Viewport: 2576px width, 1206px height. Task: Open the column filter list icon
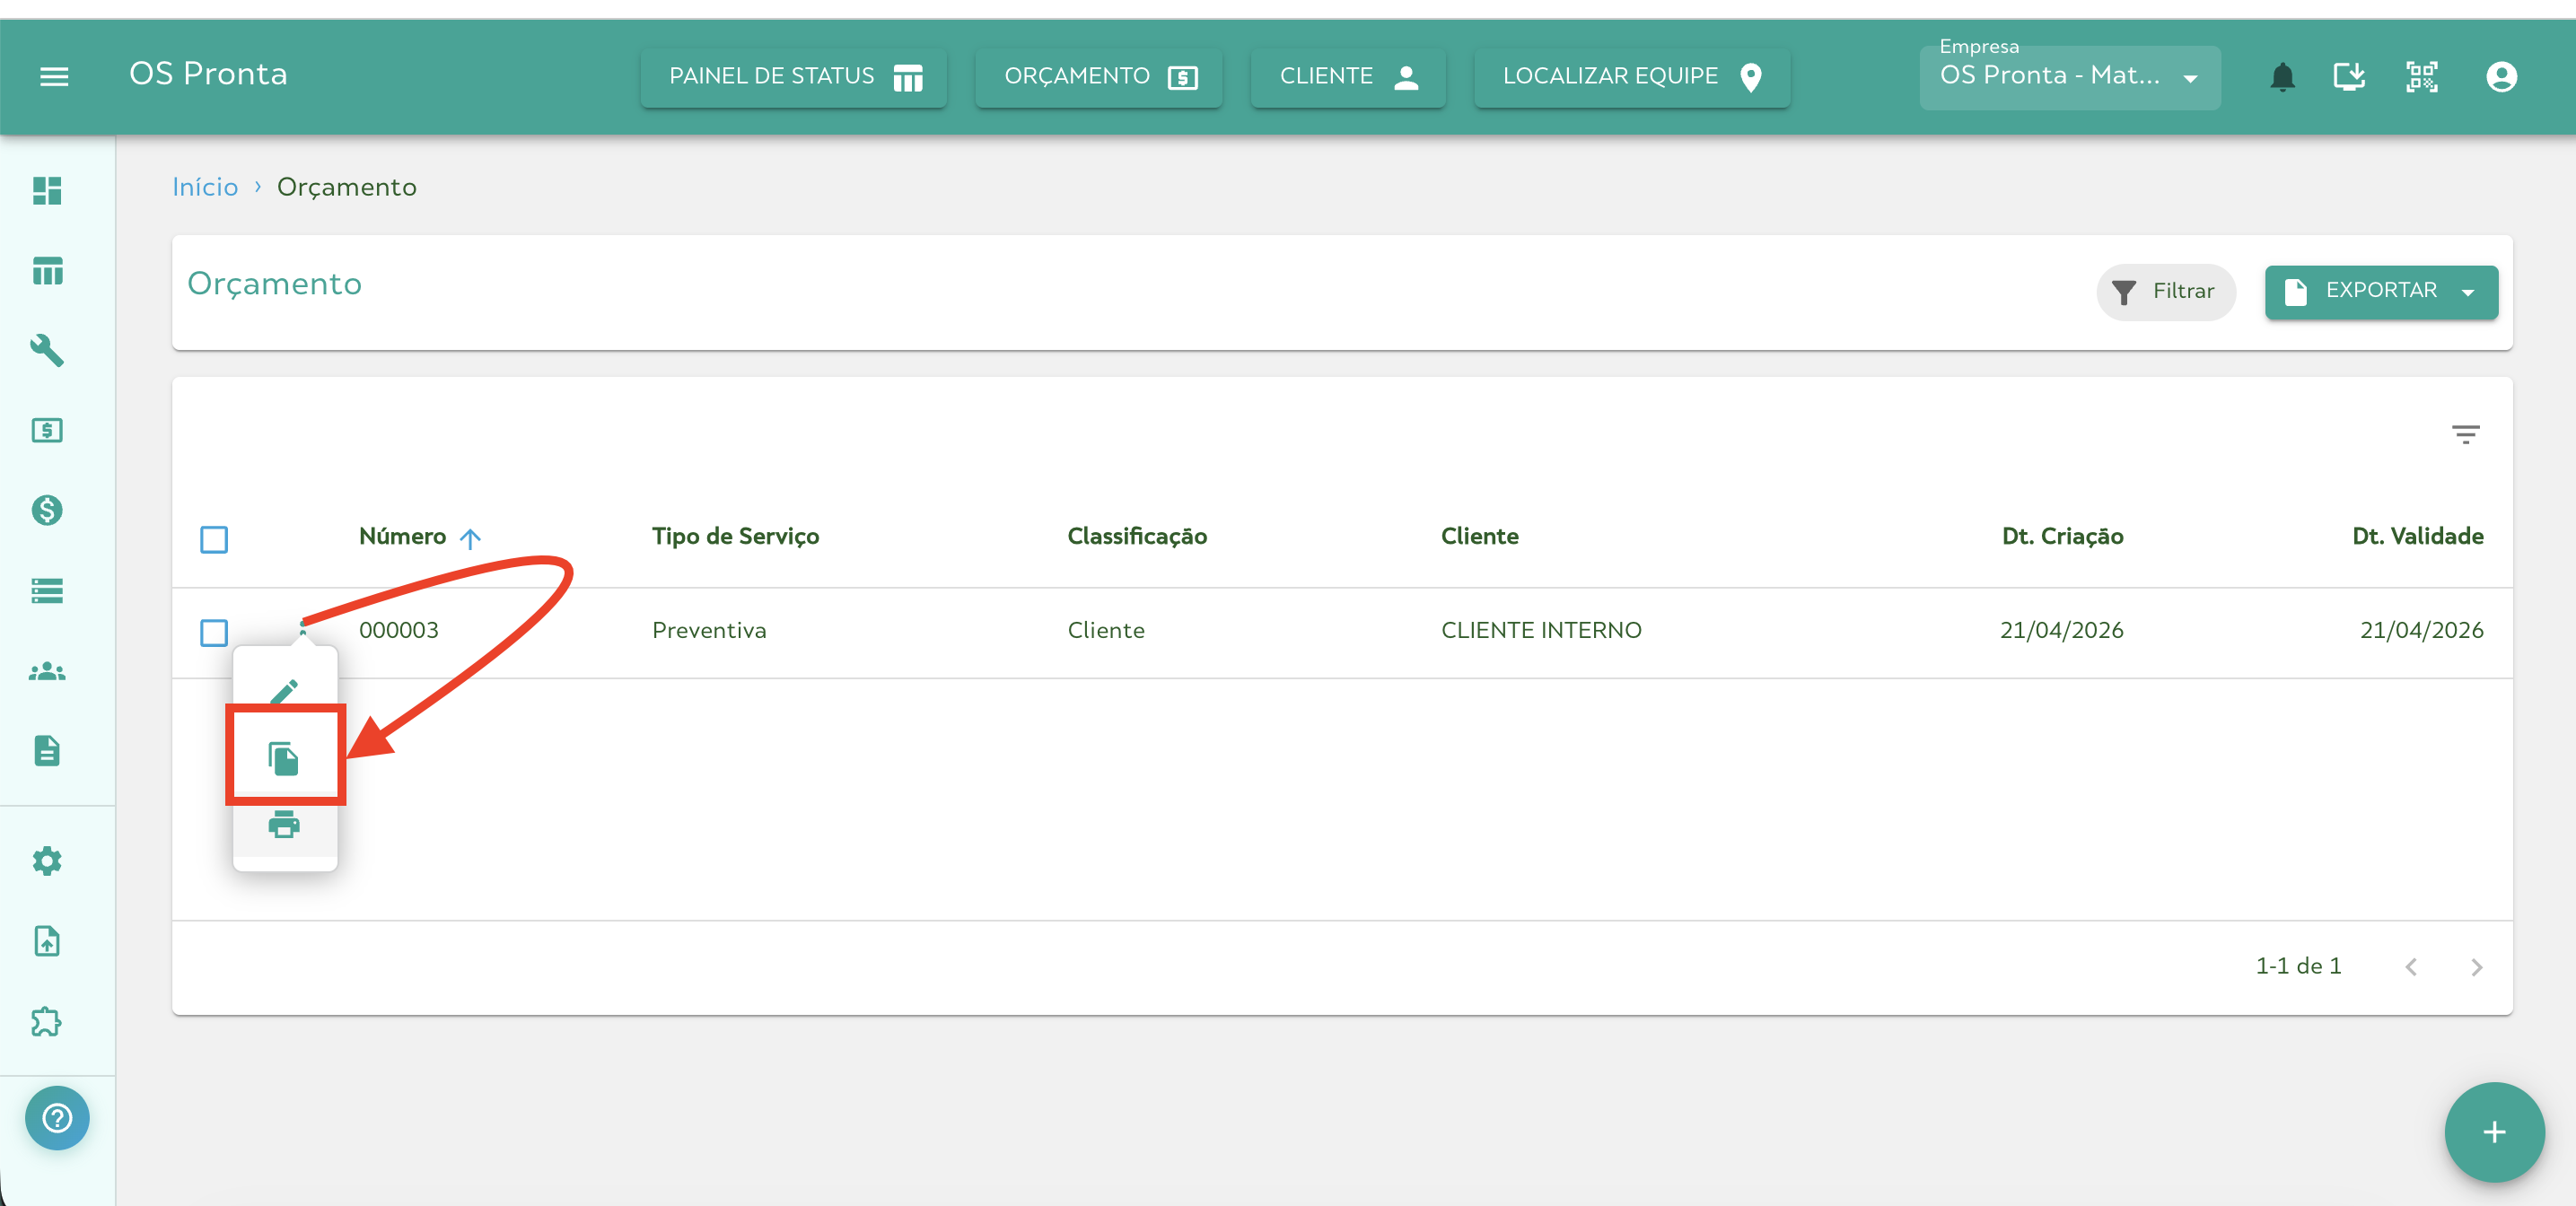2465,434
